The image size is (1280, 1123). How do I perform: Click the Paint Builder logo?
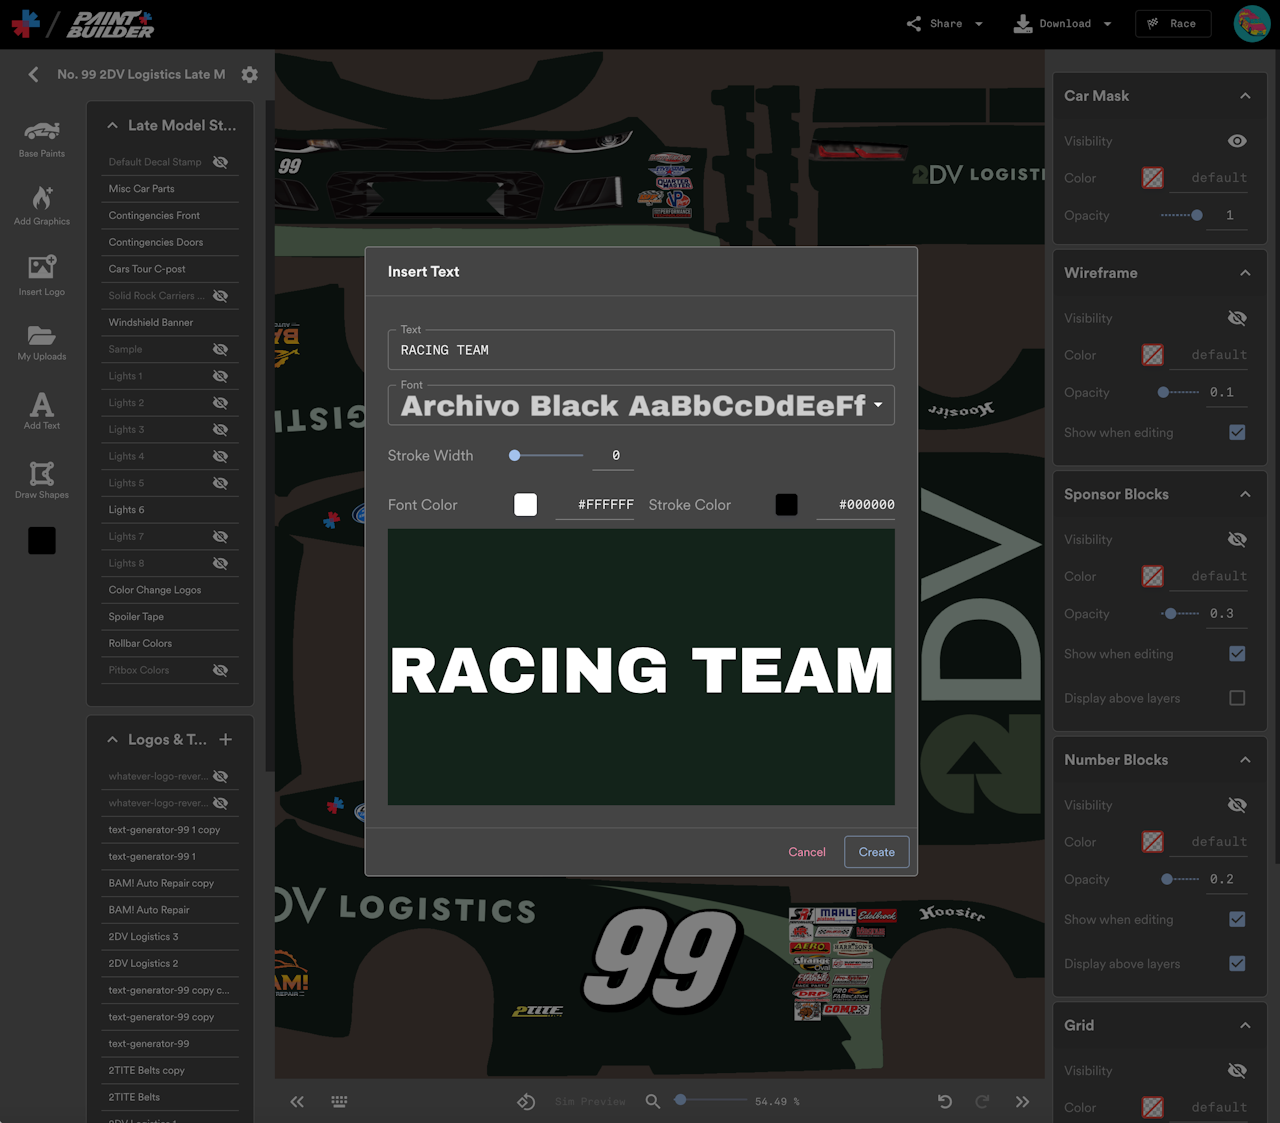pos(111,24)
